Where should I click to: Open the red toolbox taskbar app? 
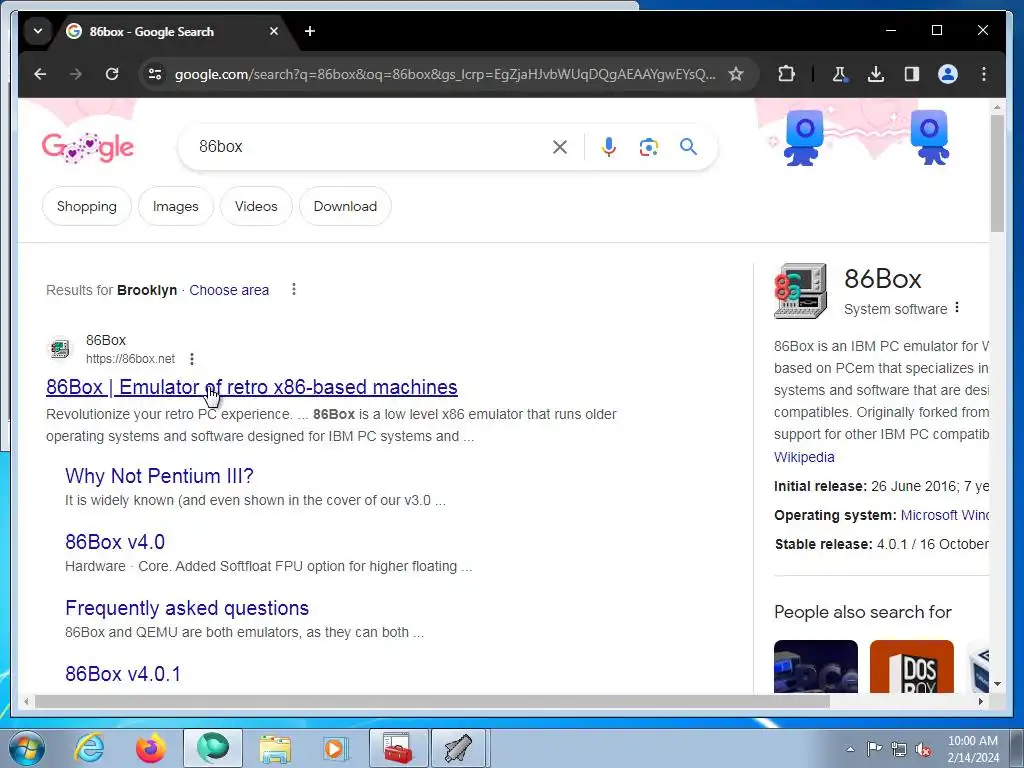(398, 748)
